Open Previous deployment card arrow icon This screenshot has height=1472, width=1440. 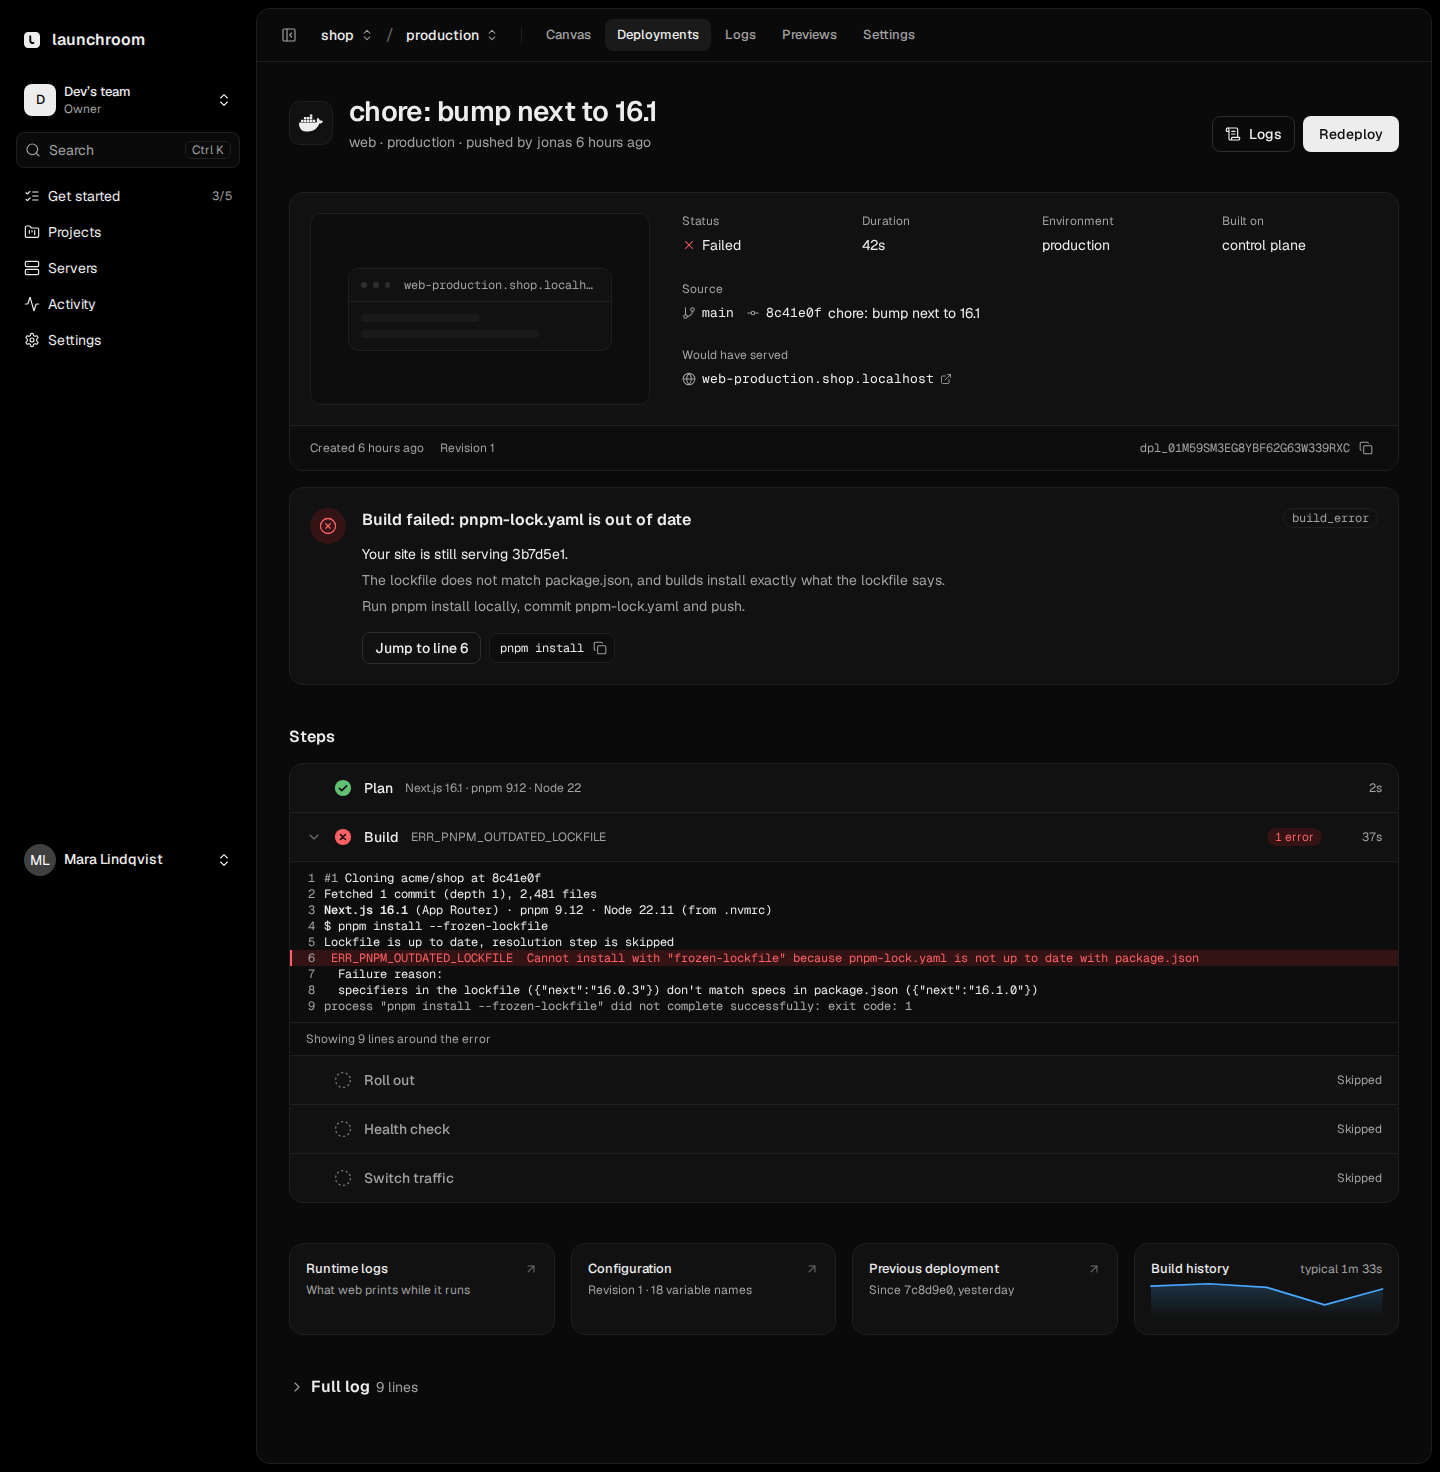coord(1094,1269)
